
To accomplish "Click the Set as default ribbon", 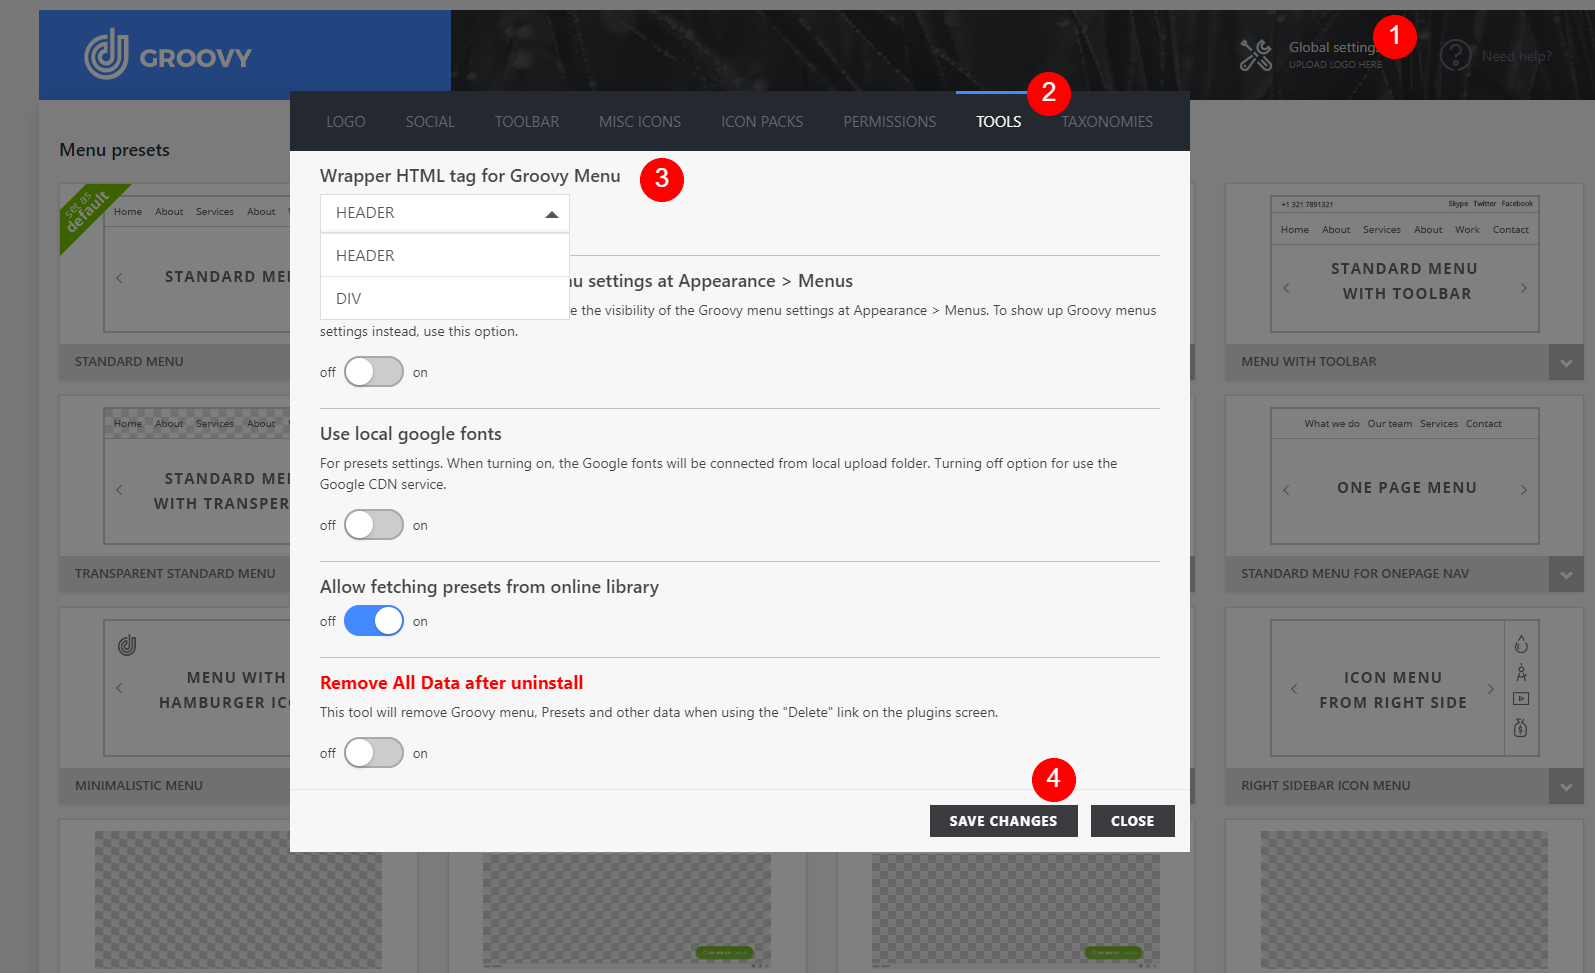I will tap(88, 212).
